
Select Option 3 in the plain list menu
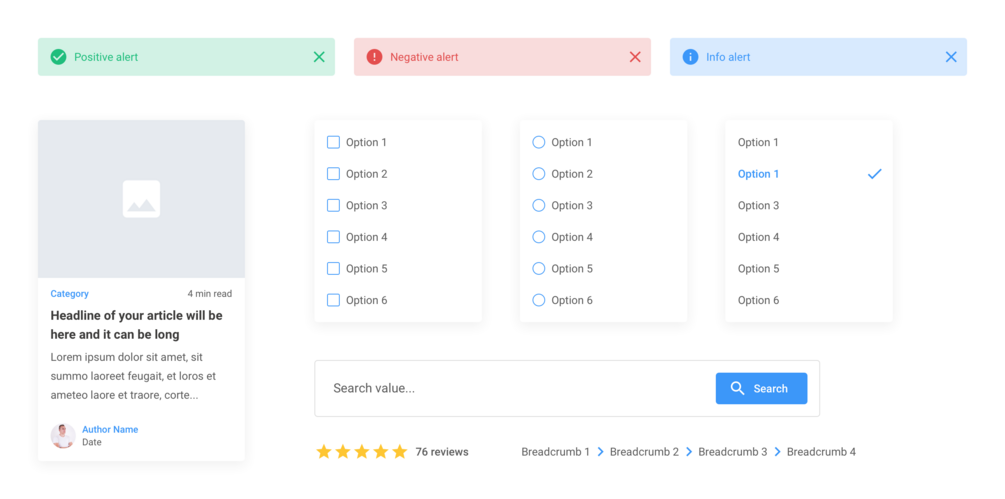758,205
